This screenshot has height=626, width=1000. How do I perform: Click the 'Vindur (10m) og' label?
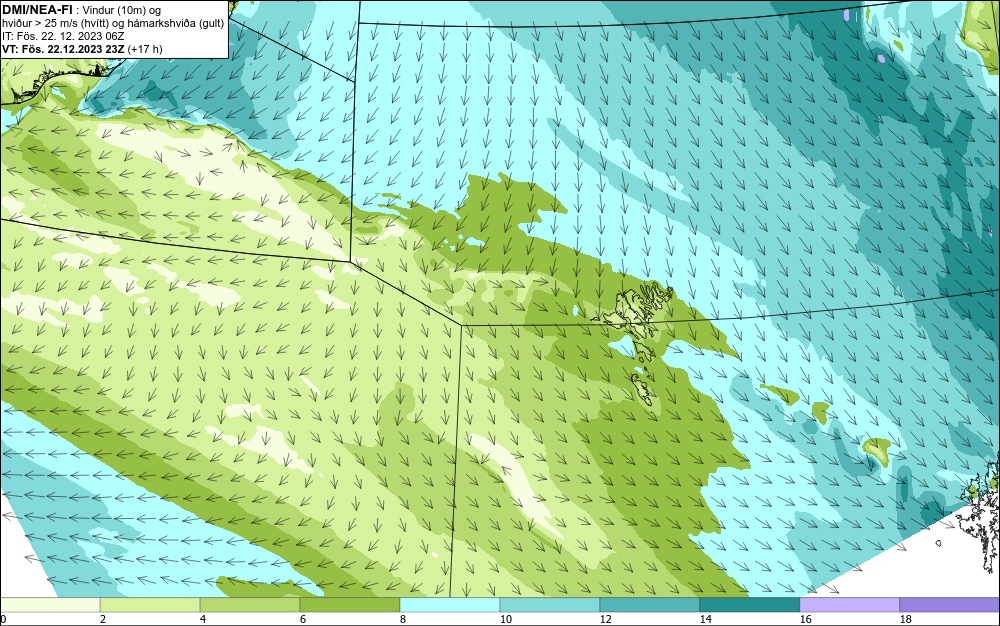[122, 10]
